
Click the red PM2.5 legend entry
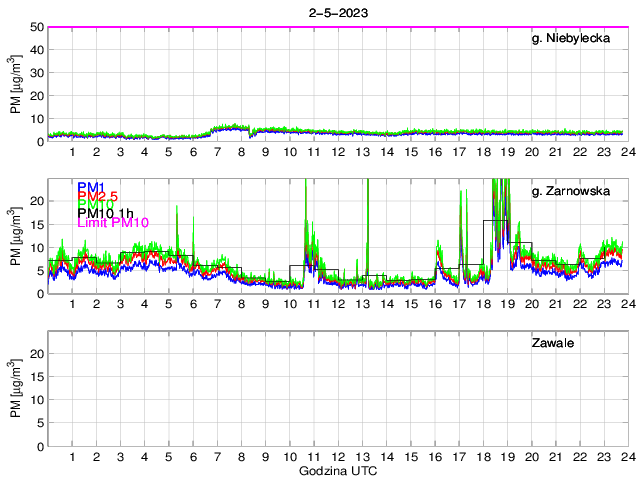tap(98, 199)
